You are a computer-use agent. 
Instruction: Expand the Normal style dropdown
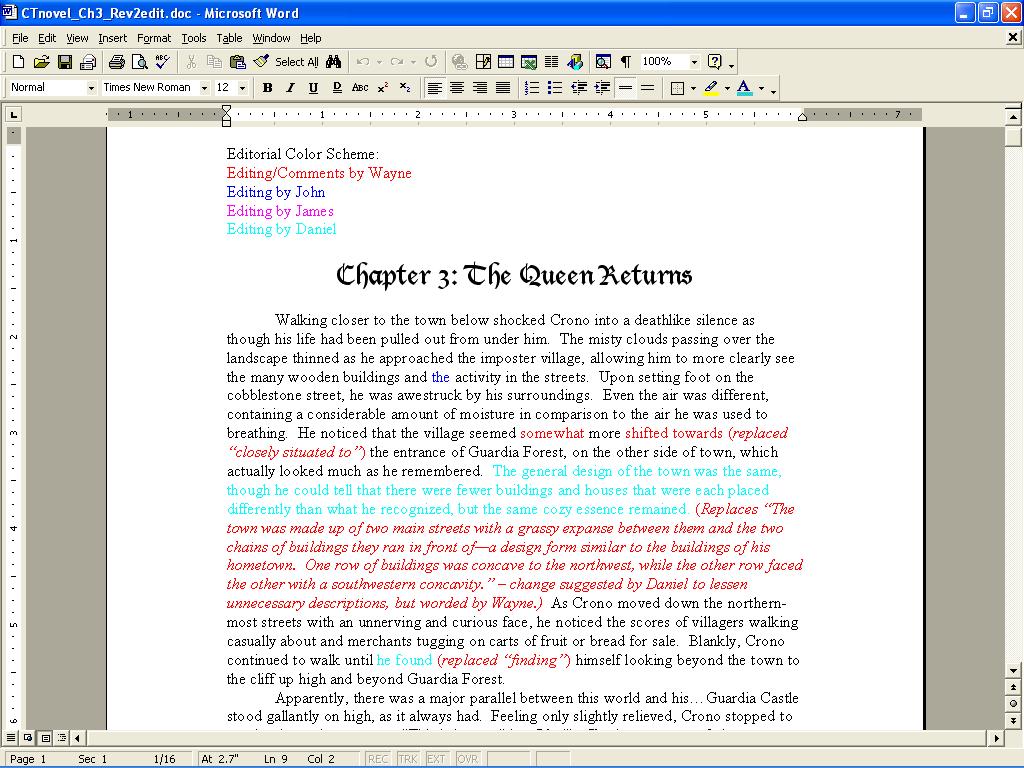tap(91, 88)
